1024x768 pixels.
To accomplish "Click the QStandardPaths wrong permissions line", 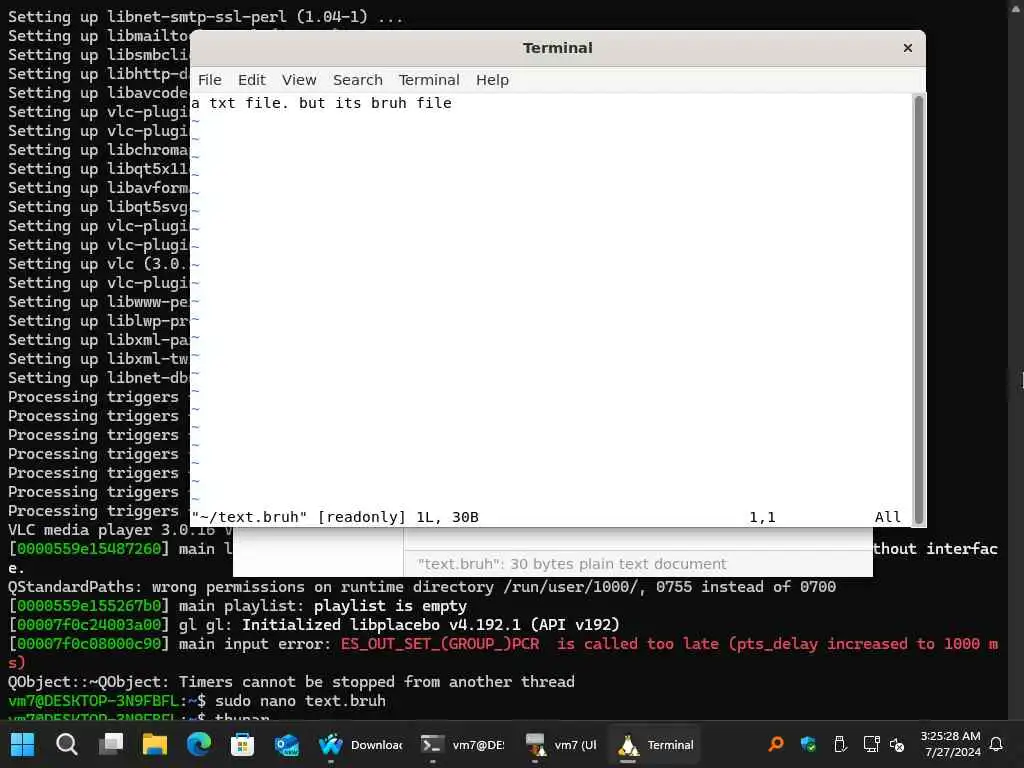I will click(x=422, y=587).
